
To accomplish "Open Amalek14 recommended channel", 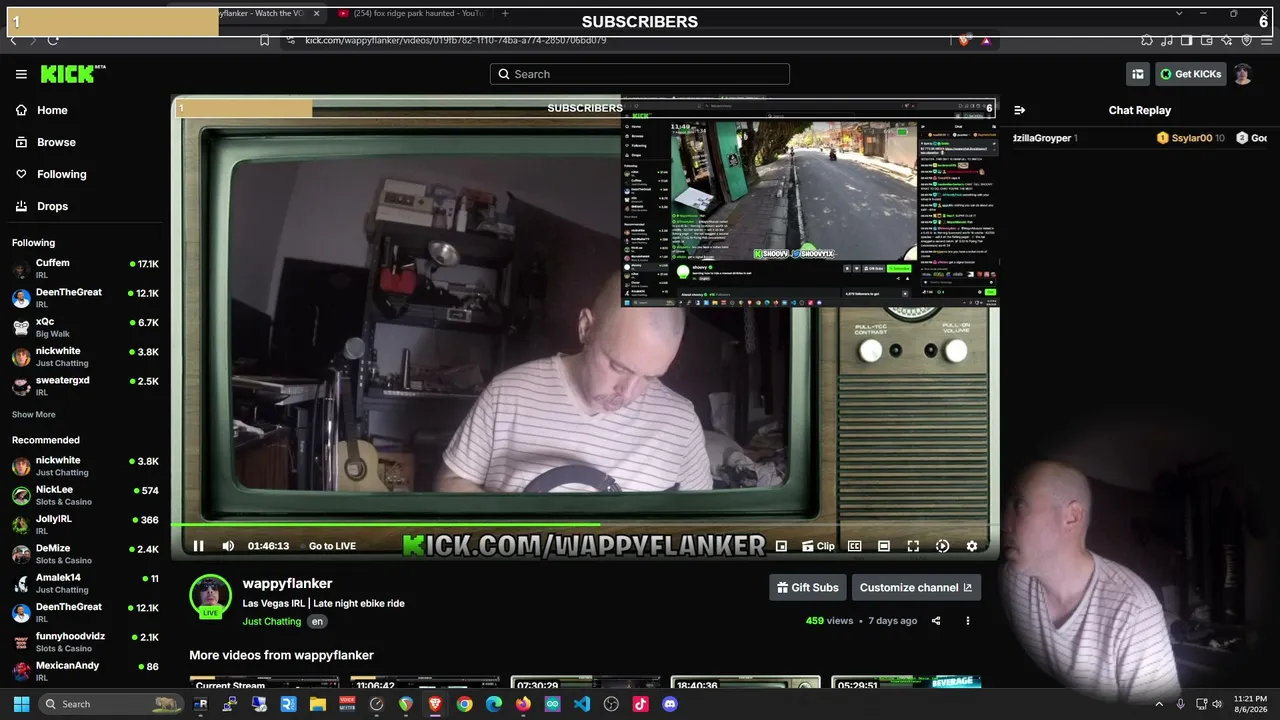I will pyautogui.click(x=85, y=583).
